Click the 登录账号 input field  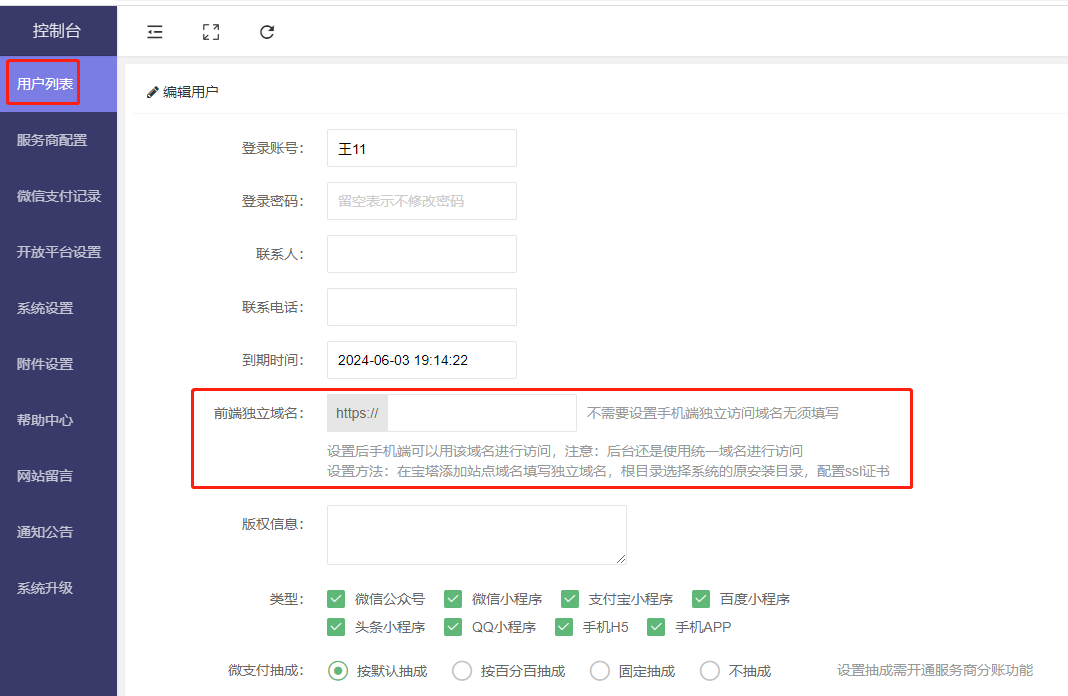(x=421, y=148)
